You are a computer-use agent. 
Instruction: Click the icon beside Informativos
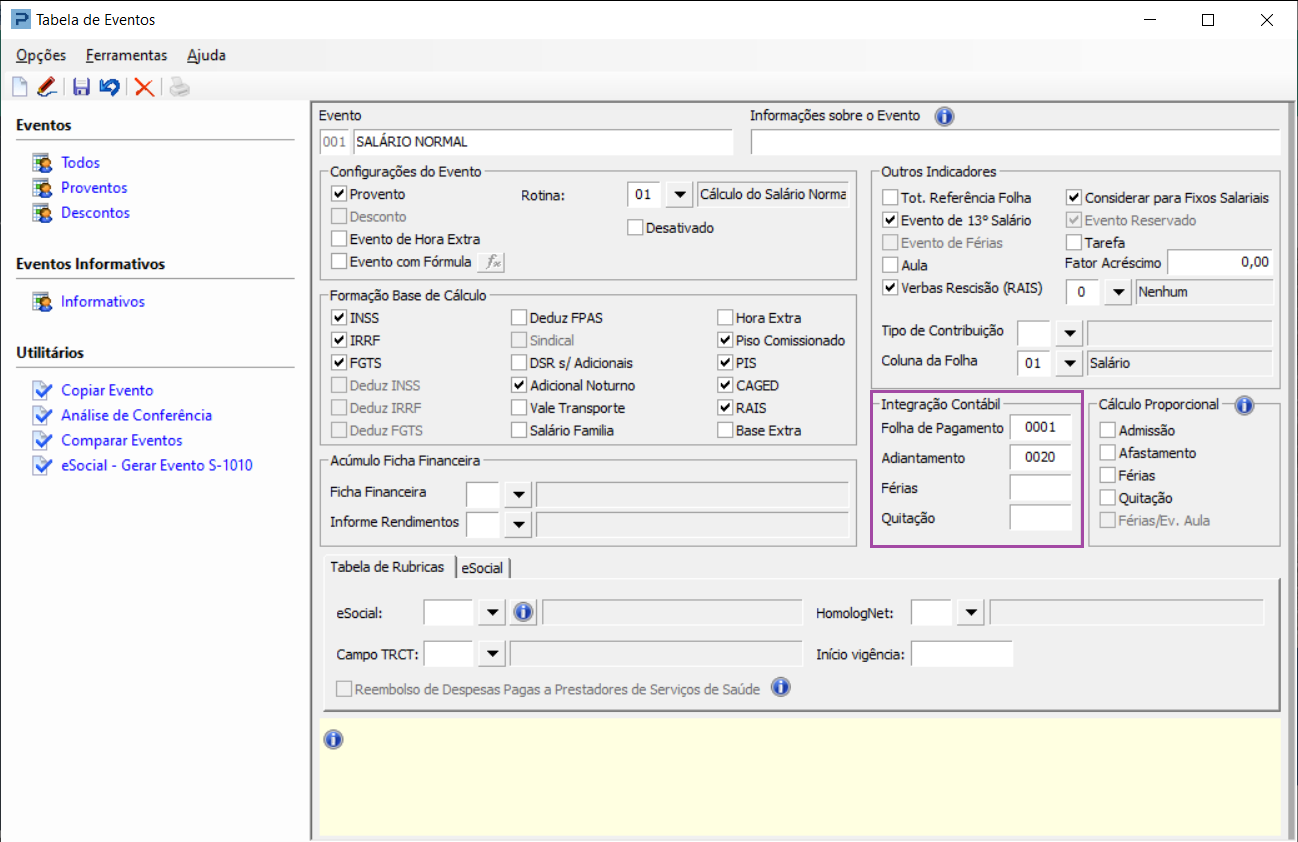(x=42, y=301)
